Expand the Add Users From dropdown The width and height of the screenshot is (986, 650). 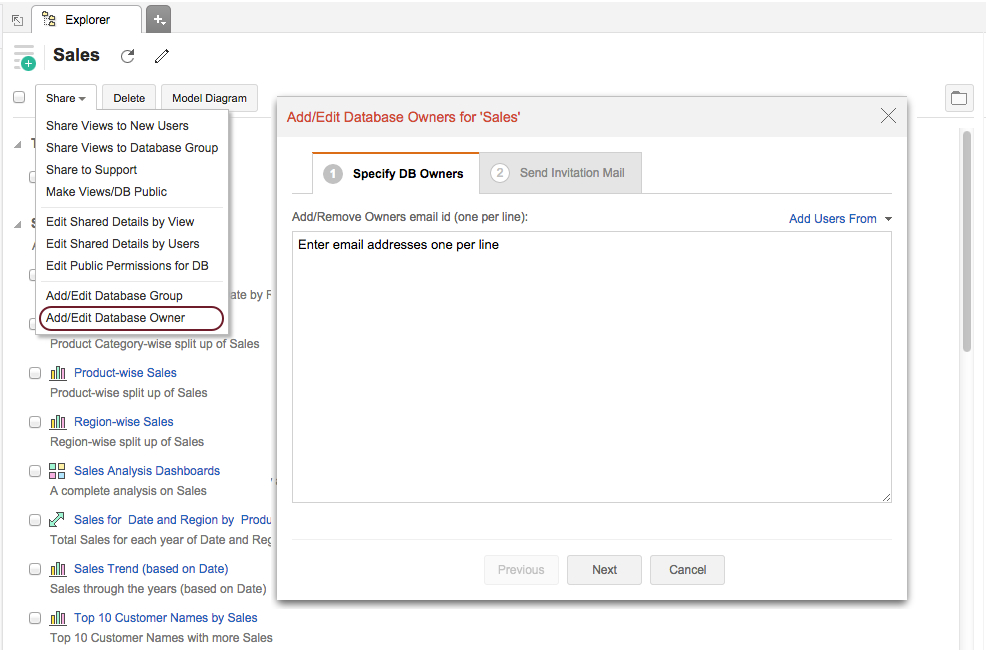click(x=840, y=219)
